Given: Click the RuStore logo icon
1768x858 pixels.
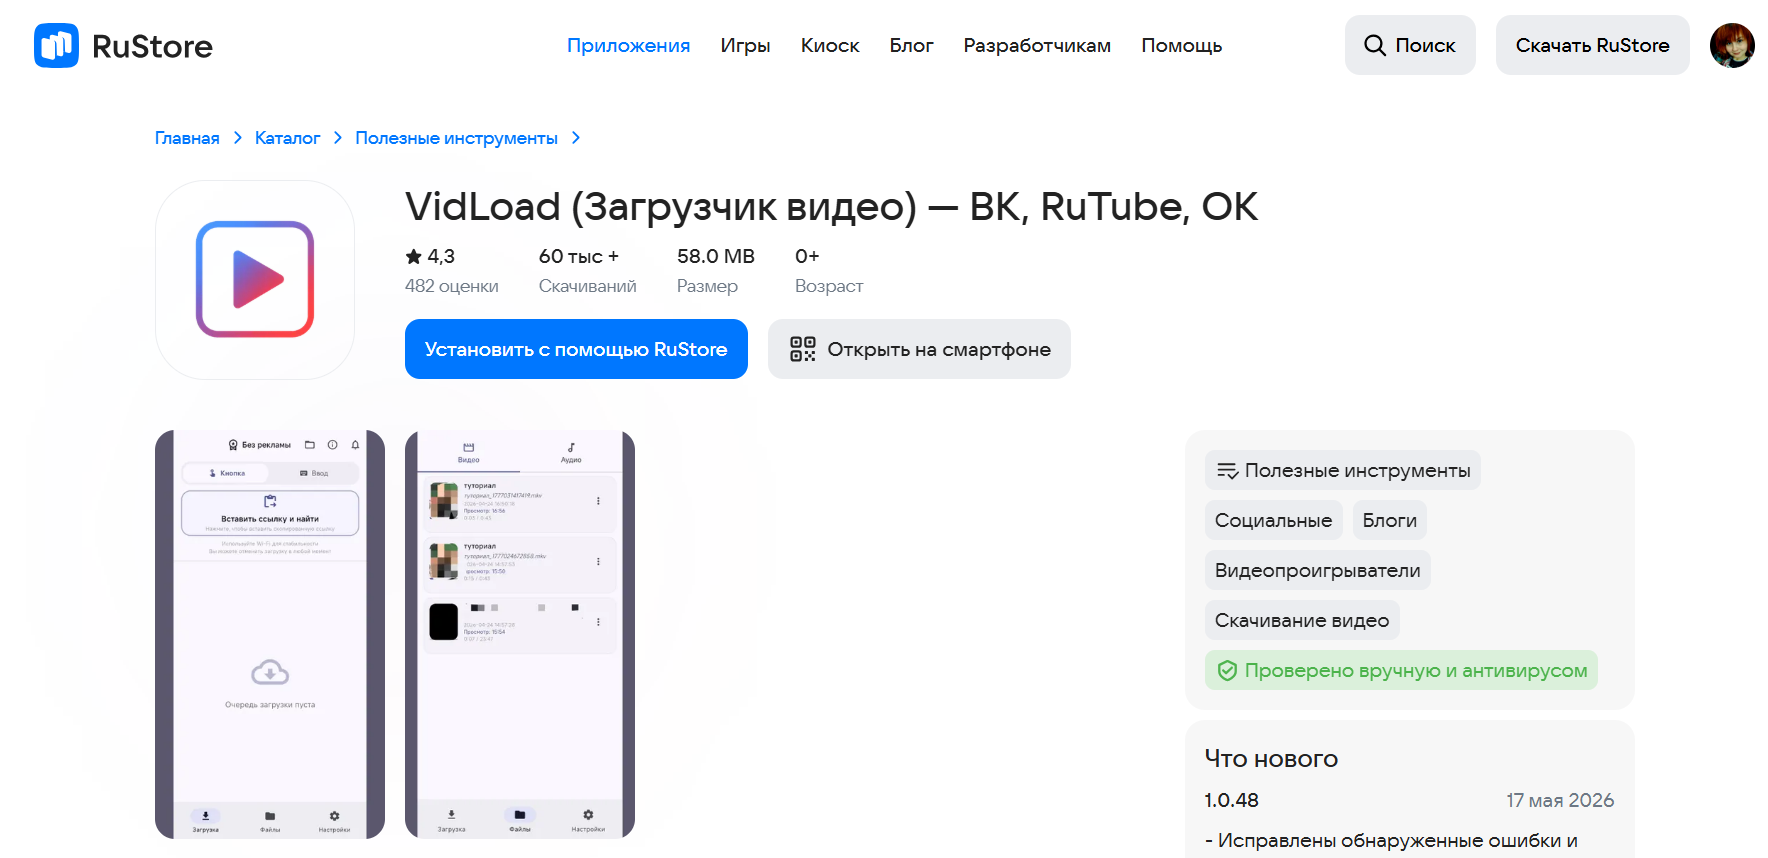Looking at the screenshot, I should tap(56, 45).
